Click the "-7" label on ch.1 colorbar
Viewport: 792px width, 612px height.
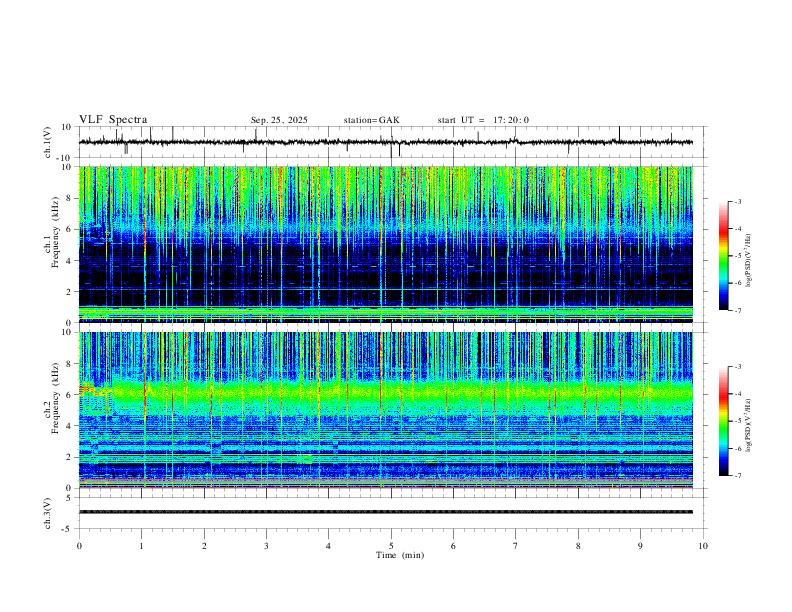click(x=738, y=311)
